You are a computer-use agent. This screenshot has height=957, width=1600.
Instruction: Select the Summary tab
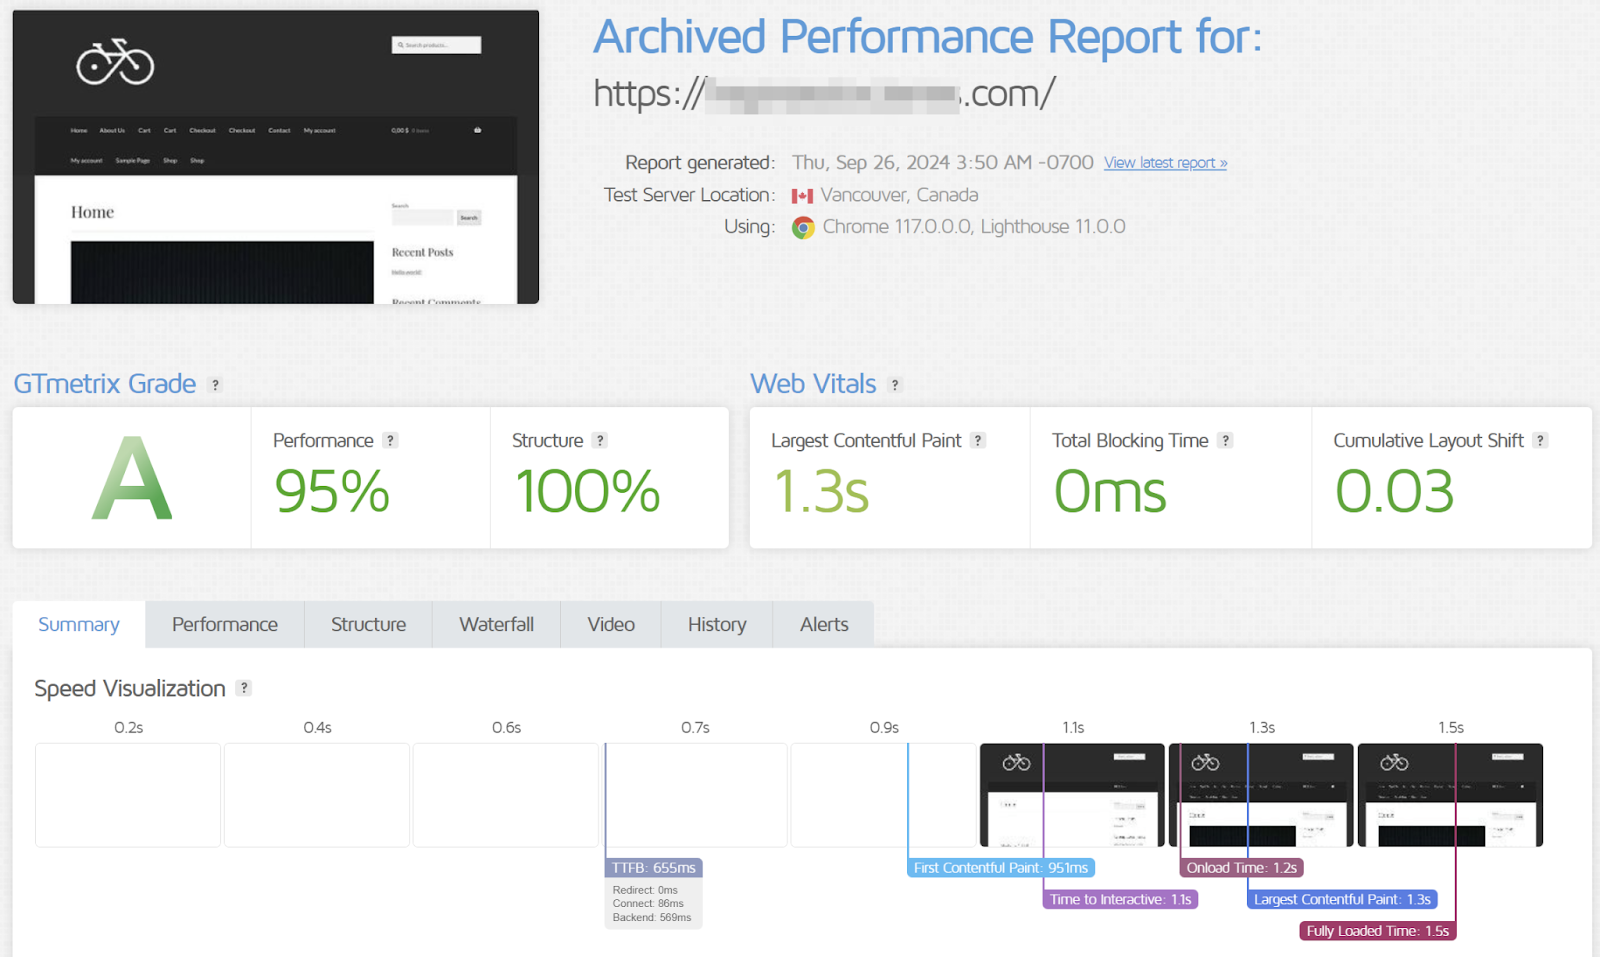[x=79, y=624]
